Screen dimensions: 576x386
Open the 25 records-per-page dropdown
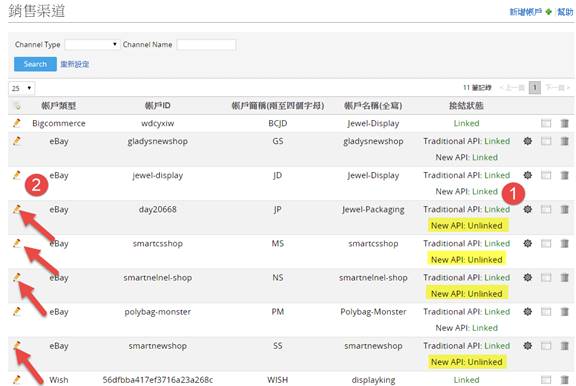click(x=22, y=88)
